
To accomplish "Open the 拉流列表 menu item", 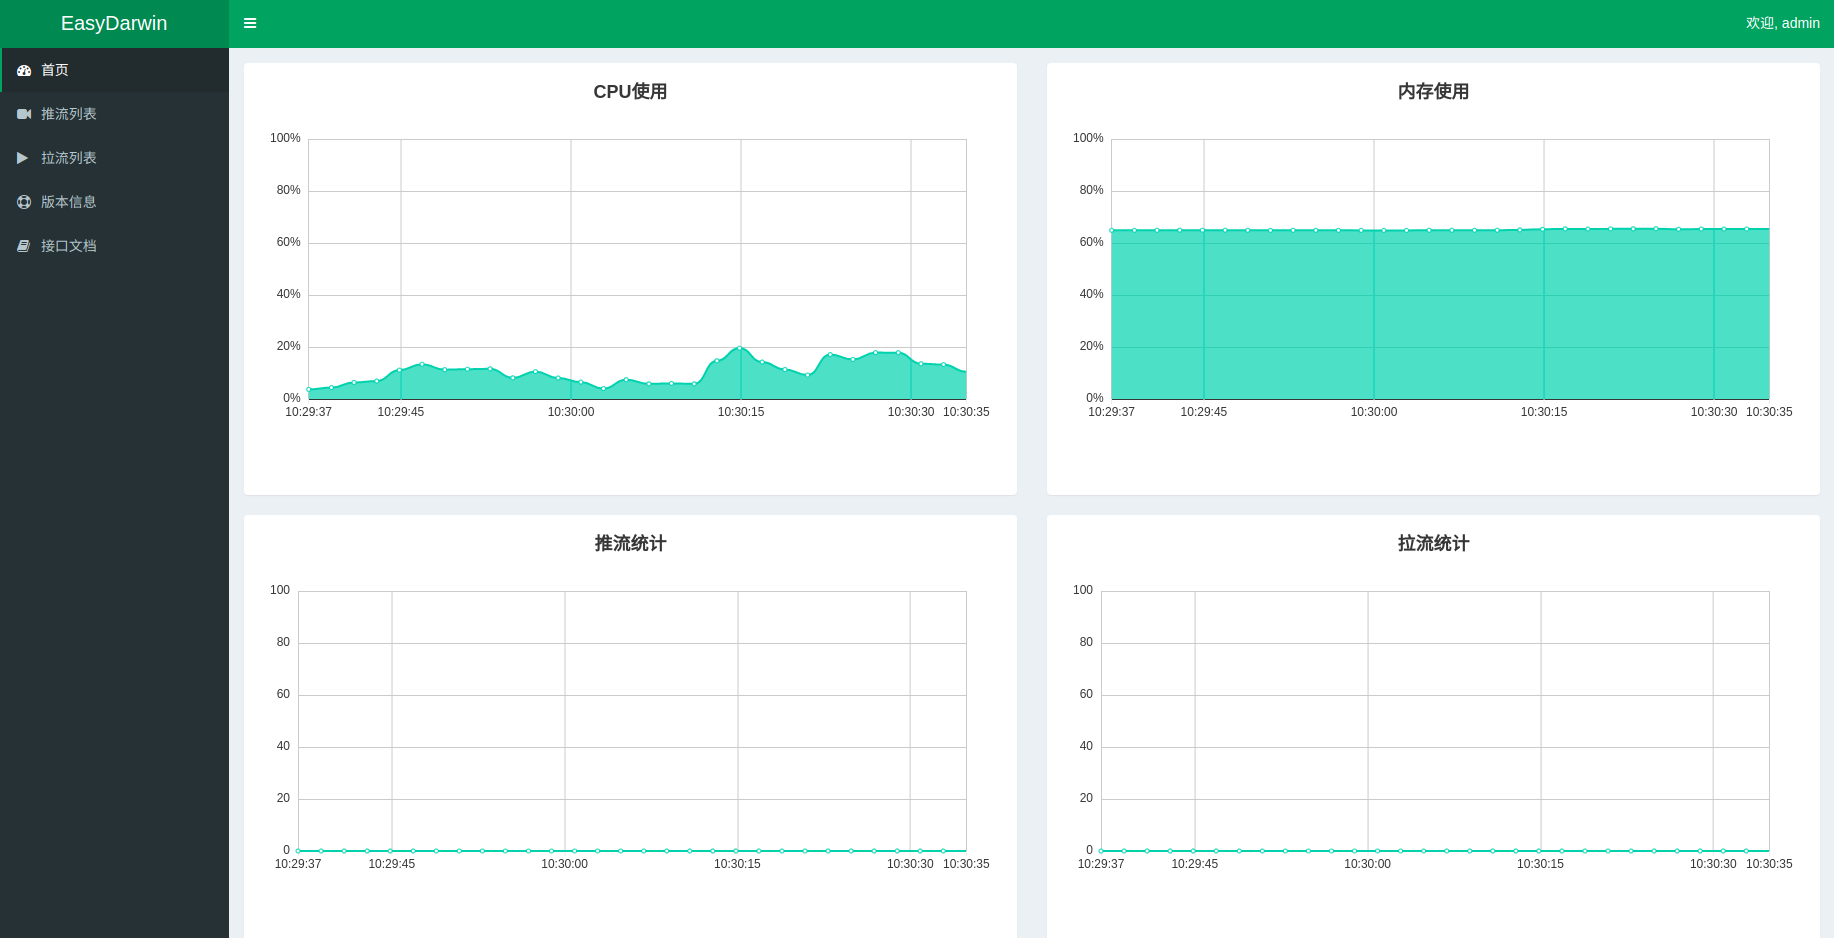I will 114,158.
